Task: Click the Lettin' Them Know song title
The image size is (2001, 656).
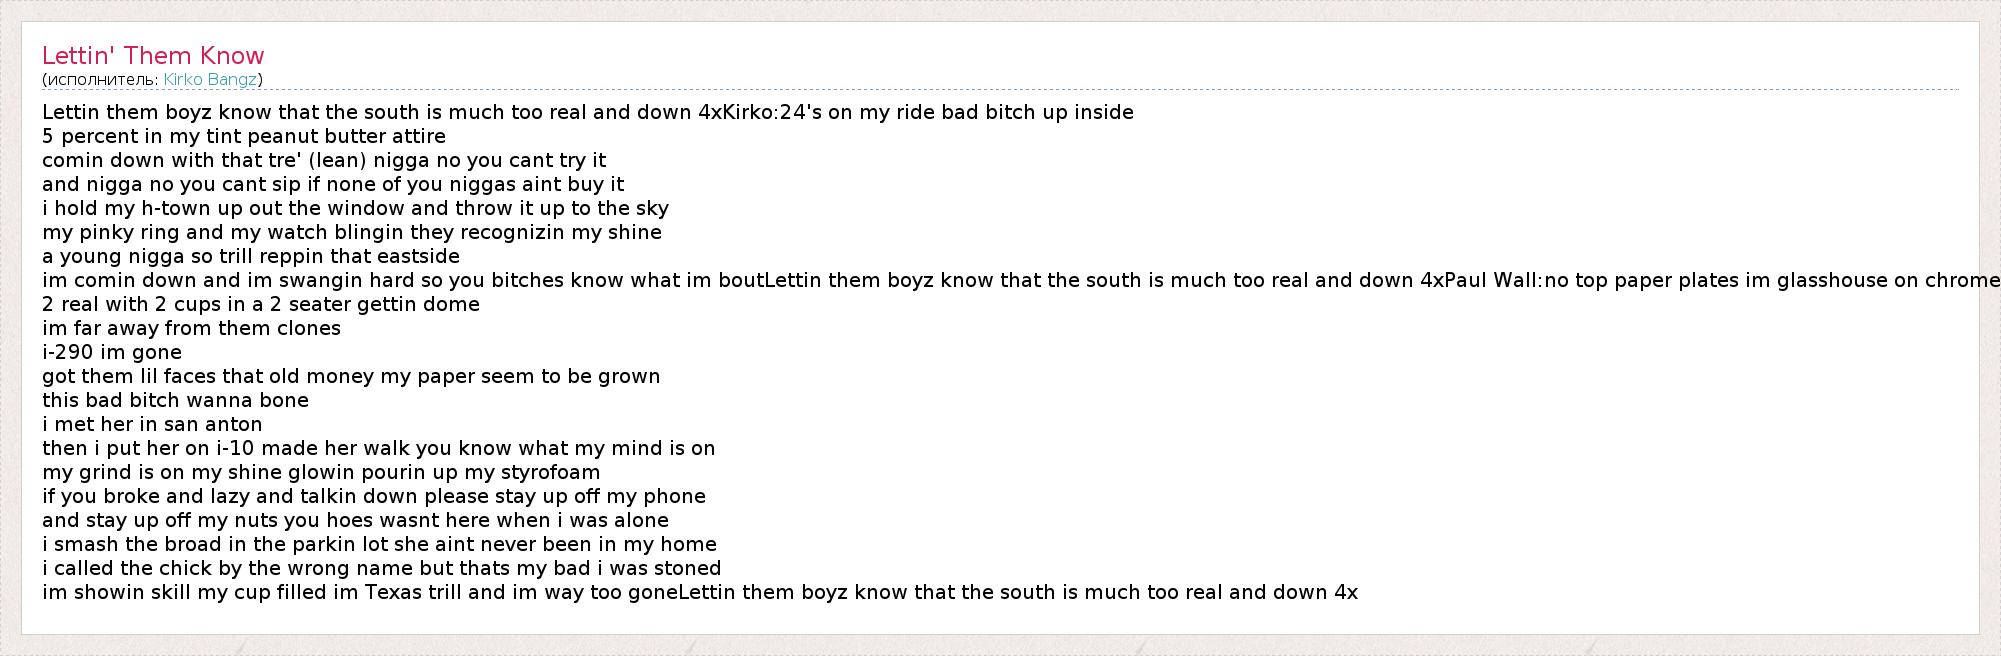Action: (x=153, y=56)
